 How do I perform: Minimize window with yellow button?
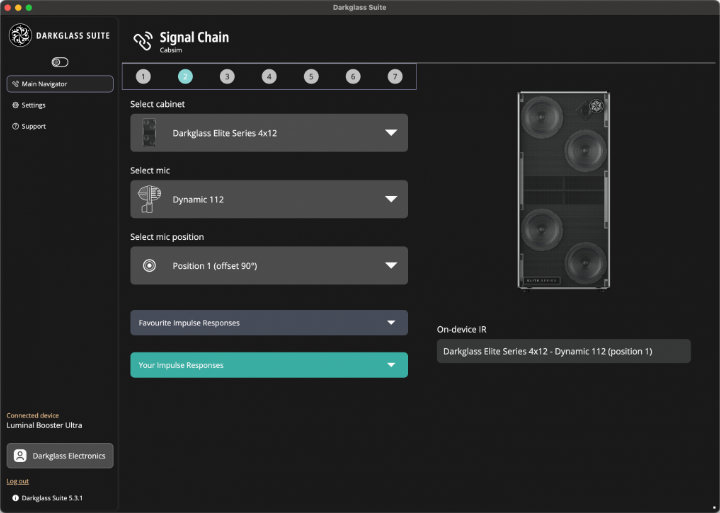(18, 8)
